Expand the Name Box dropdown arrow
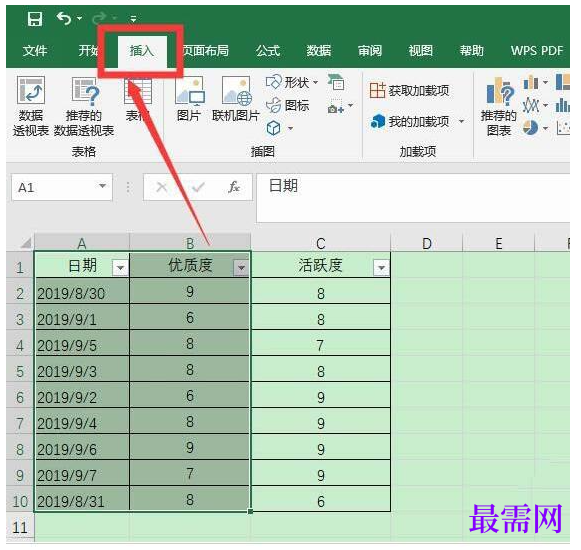 [x=102, y=186]
